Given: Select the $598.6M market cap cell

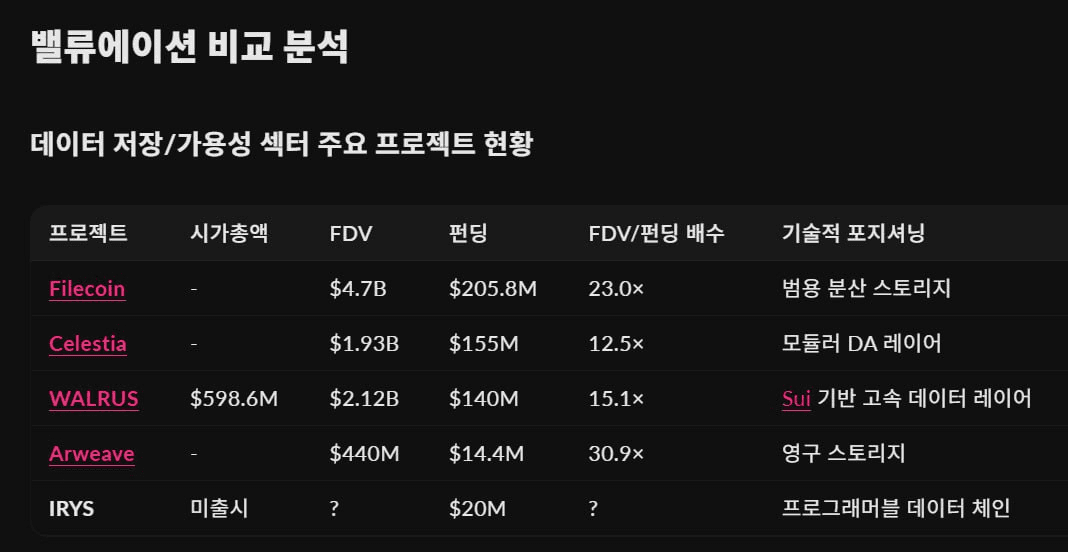Looking at the screenshot, I should 234,399.
